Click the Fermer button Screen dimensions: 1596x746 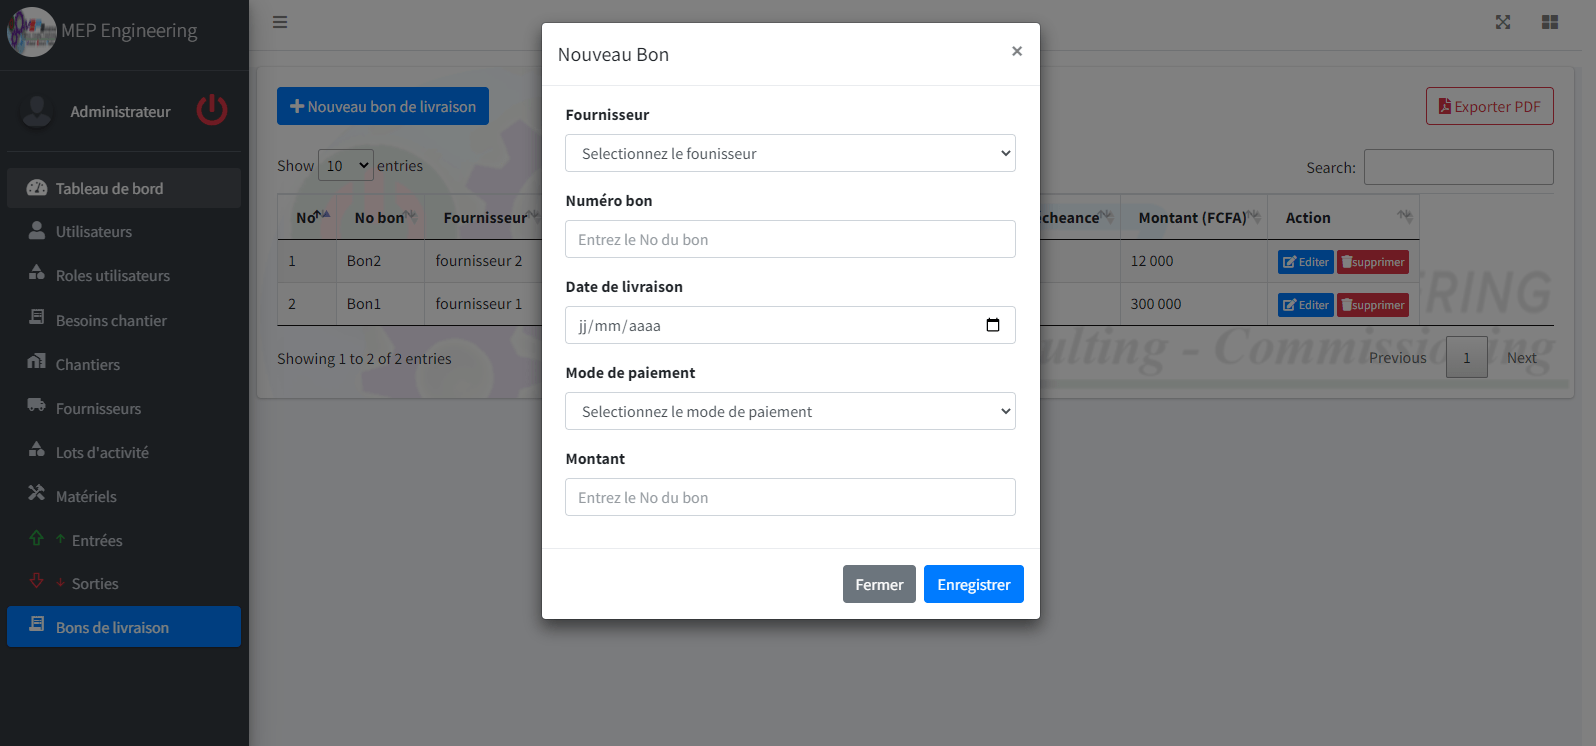(878, 584)
